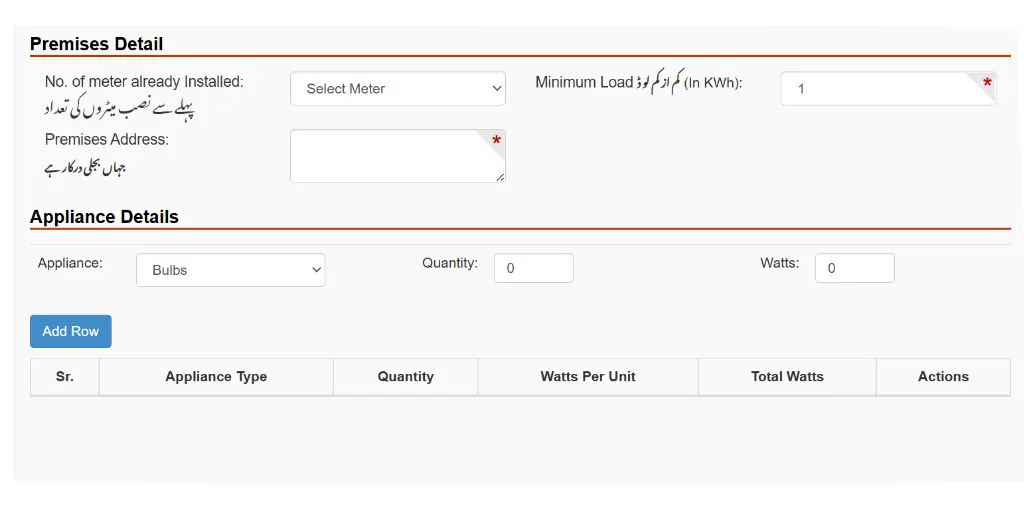Click the Minimum Load input field

click(x=888, y=88)
